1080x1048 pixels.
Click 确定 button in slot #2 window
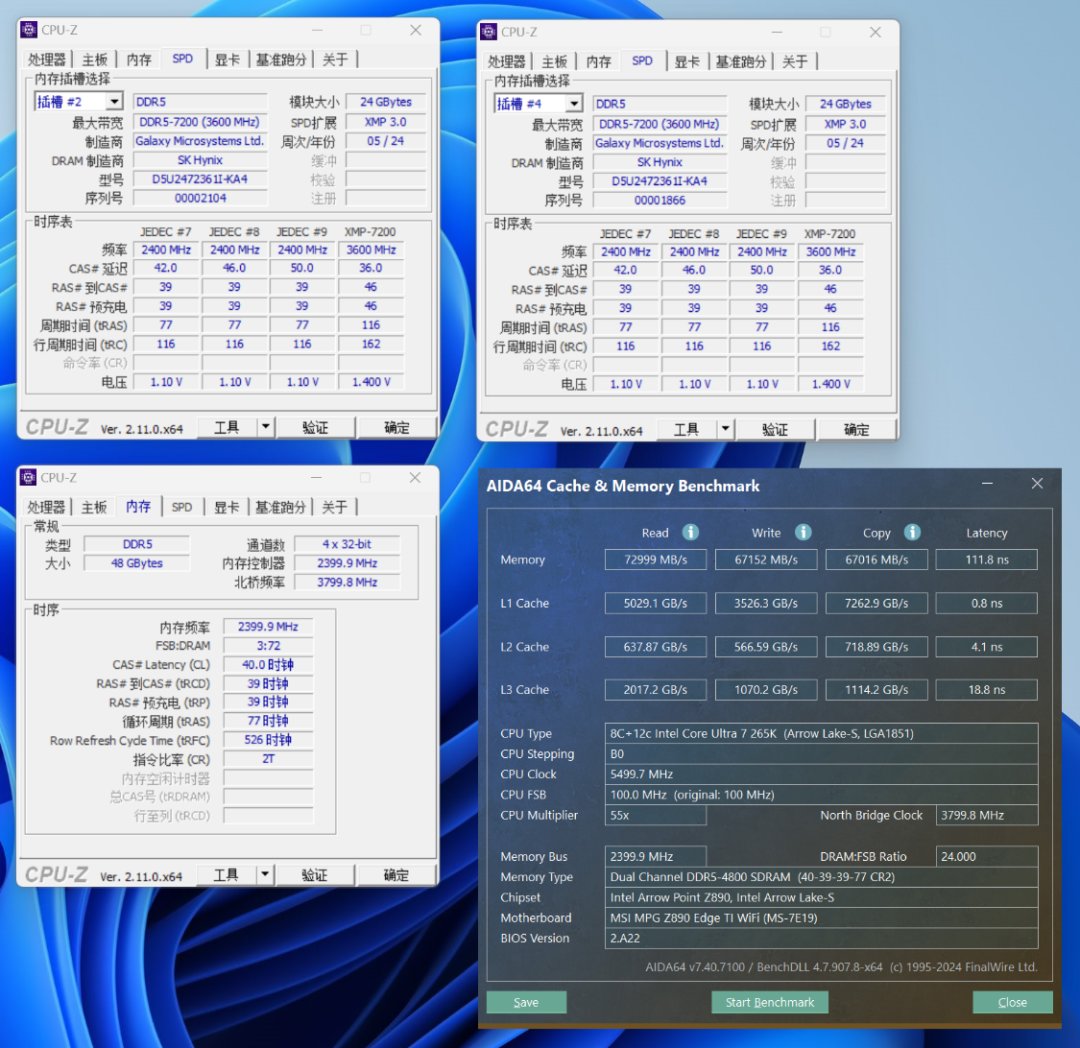pos(397,427)
